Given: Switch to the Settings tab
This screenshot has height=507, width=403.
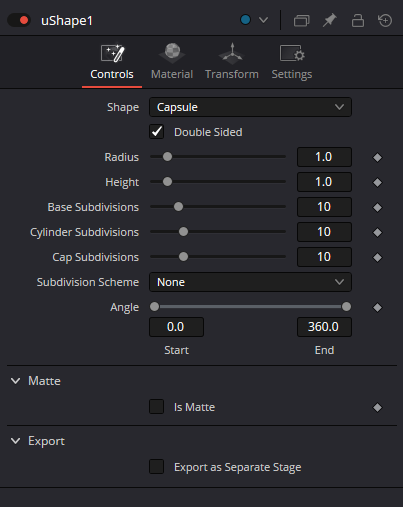Looking at the screenshot, I should pos(292,62).
